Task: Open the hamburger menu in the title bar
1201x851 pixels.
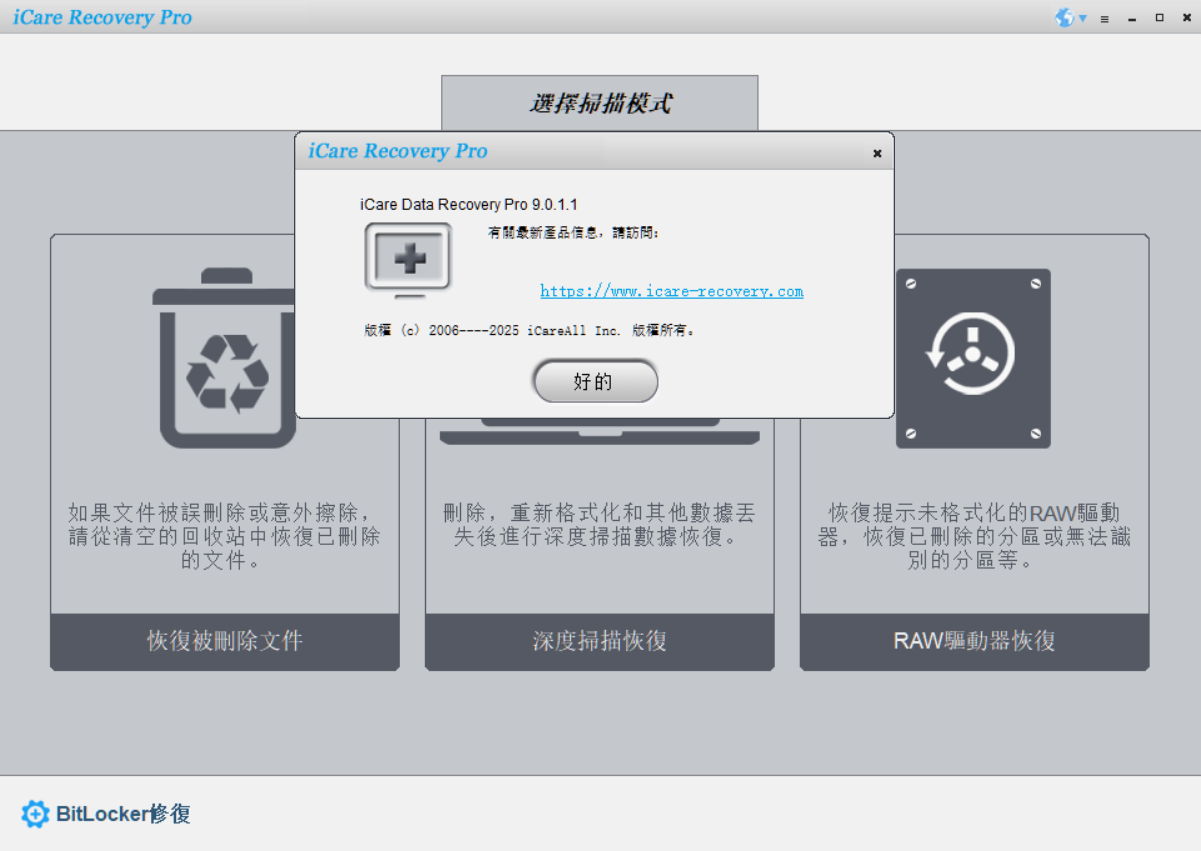Action: pos(1105,18)
